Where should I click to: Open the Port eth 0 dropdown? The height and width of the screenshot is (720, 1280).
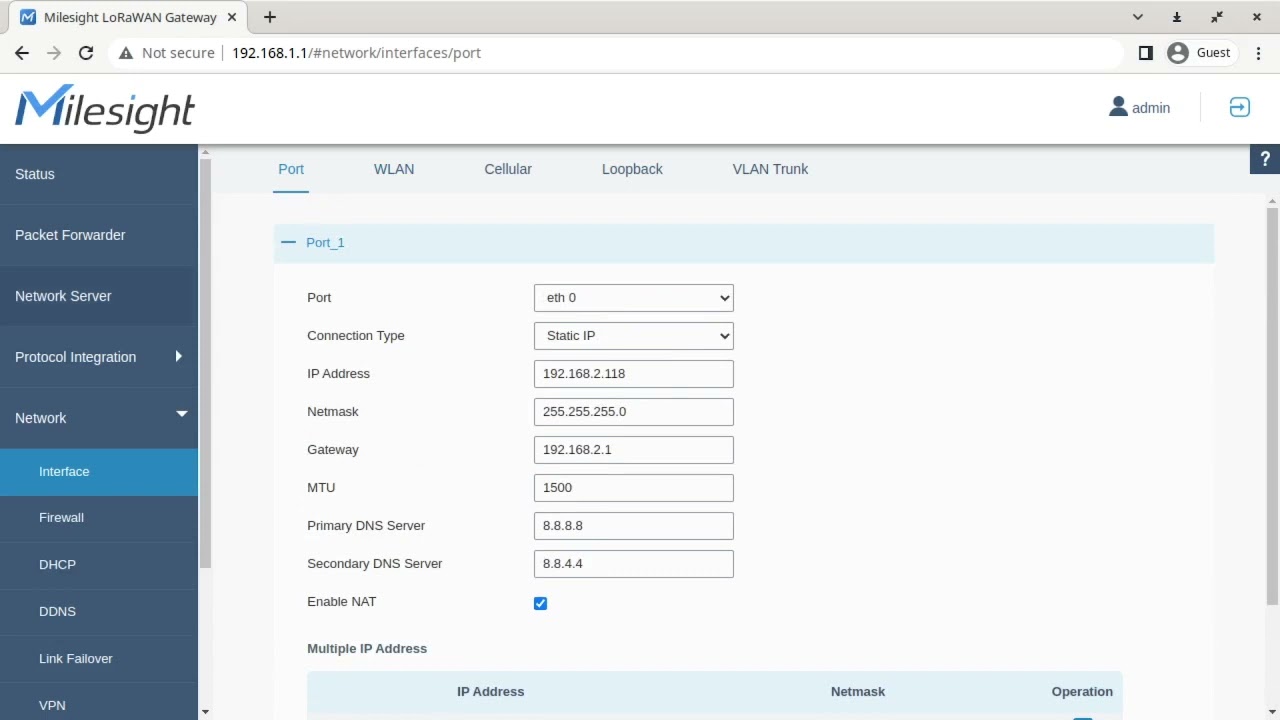click(634, 298)
